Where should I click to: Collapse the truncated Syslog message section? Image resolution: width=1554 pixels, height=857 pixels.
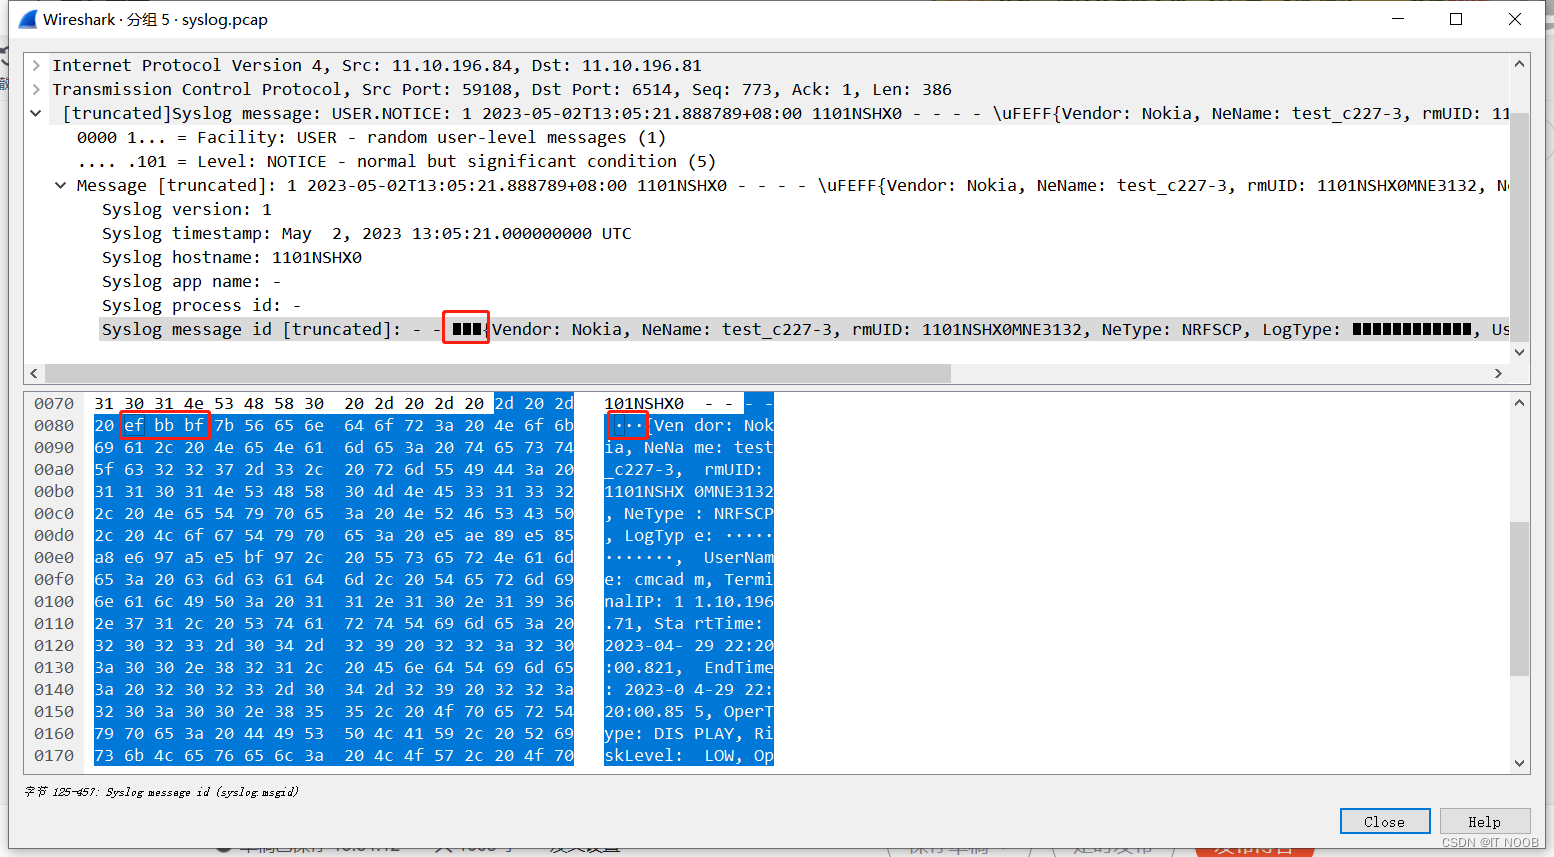click(36, 113)
